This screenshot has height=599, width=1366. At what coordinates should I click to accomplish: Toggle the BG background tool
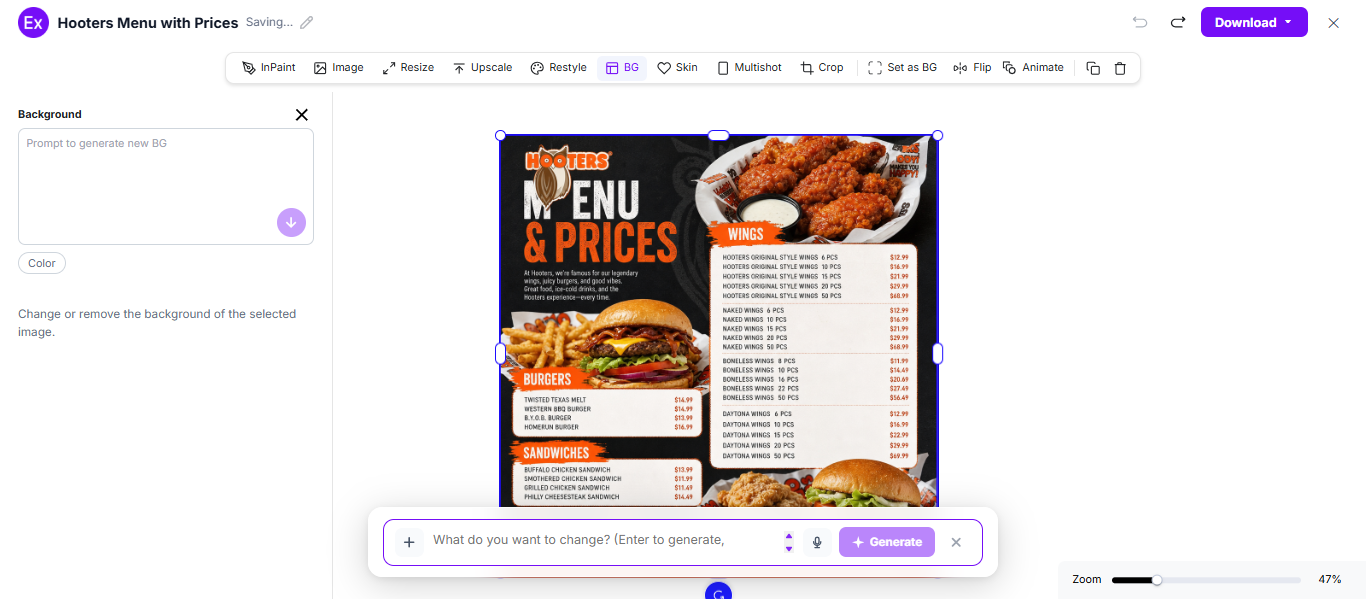point(622,68)
